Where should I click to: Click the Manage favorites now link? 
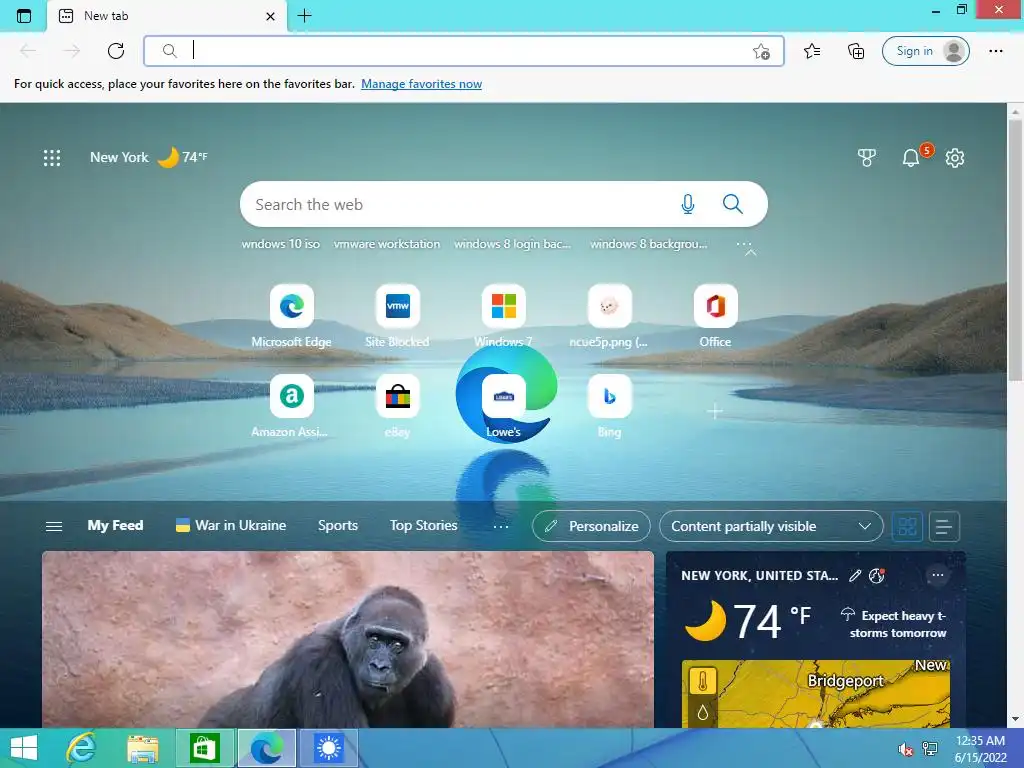[421, 84]
